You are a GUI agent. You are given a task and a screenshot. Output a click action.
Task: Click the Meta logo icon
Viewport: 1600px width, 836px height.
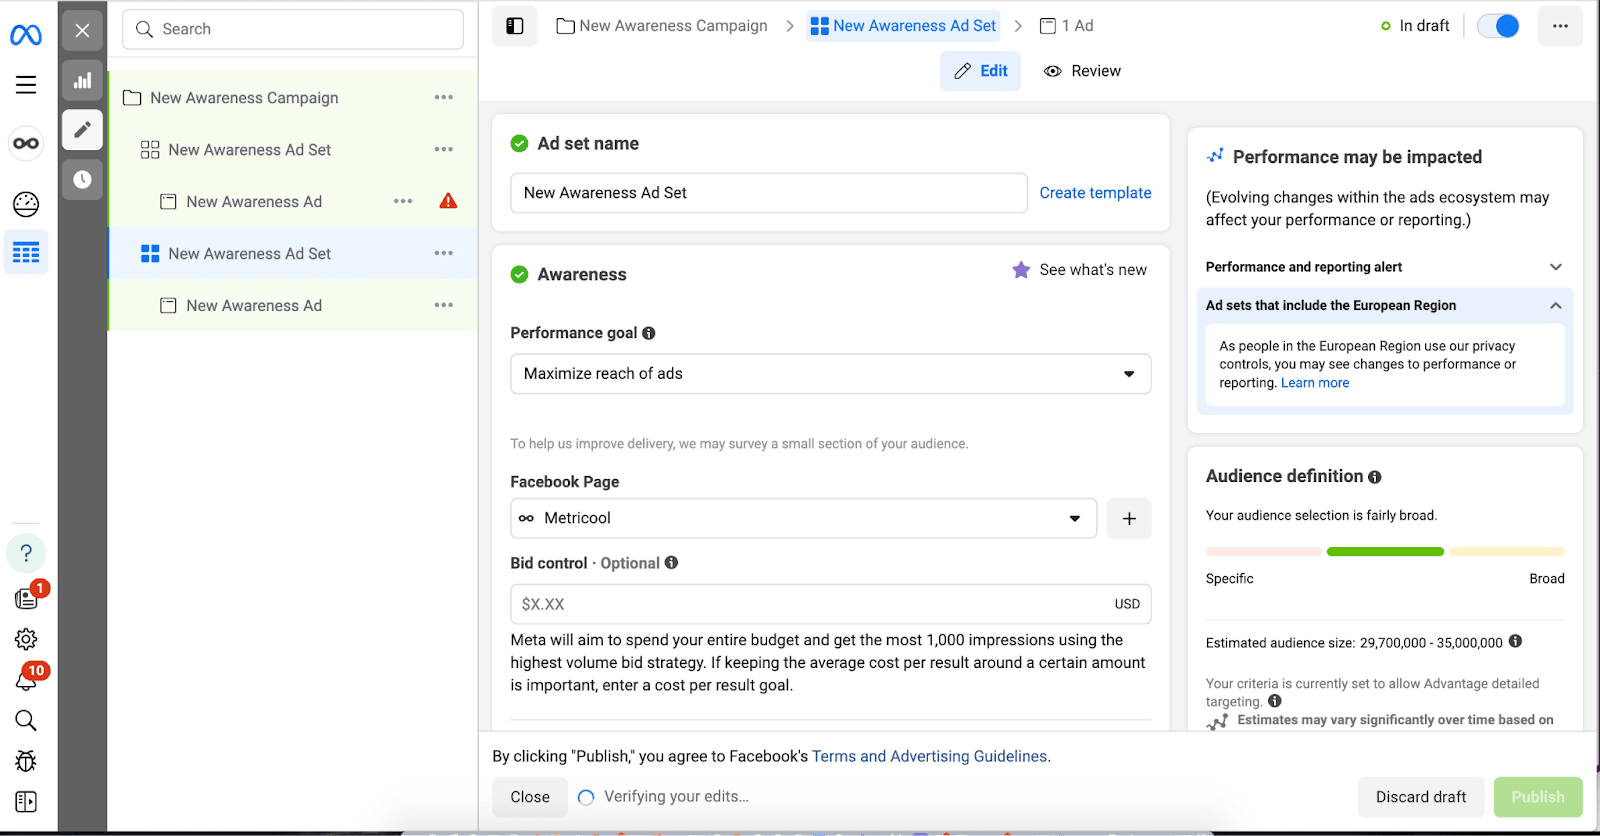pyautogui.click(x=26, y=35)
